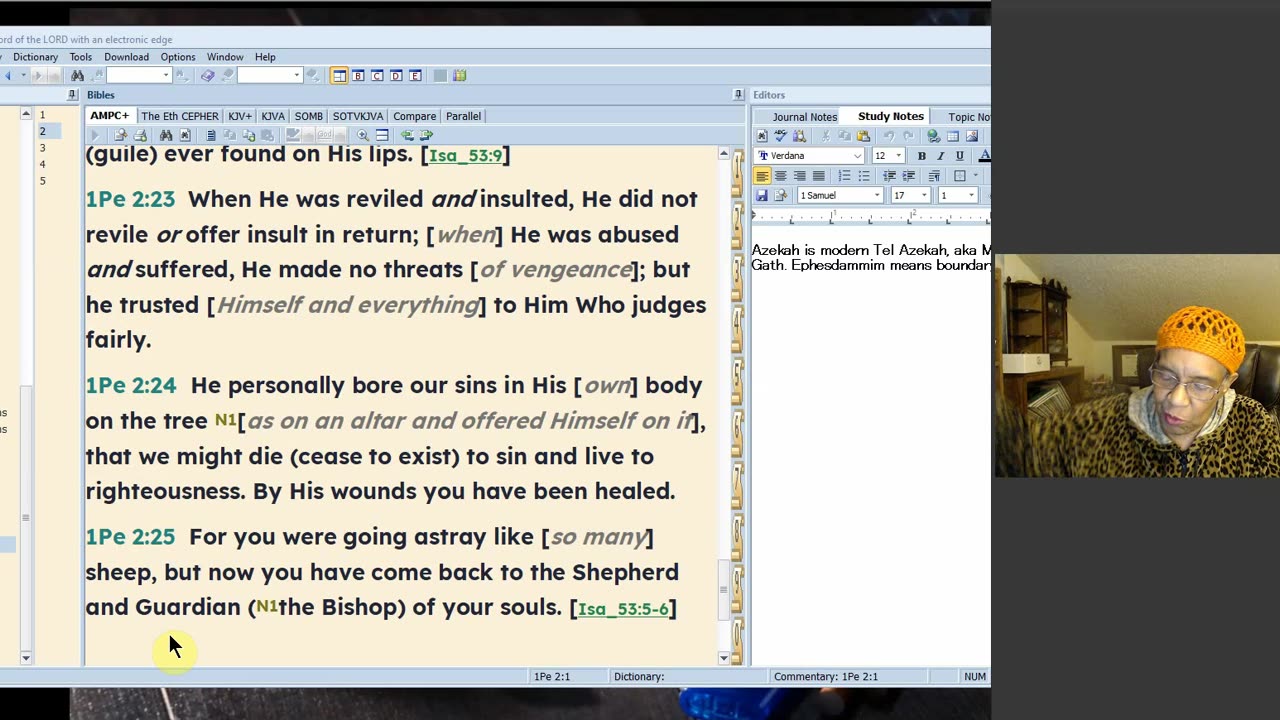
Task: Click the copy verses page icon in Bibles toolbar
Action: pyautogui.click(x=211, y=135)
